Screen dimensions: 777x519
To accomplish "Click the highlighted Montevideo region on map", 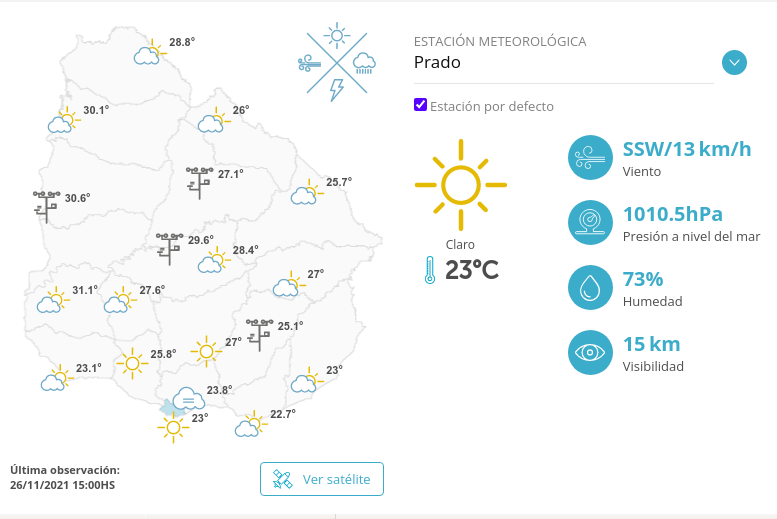I will [x=167, y=409].
